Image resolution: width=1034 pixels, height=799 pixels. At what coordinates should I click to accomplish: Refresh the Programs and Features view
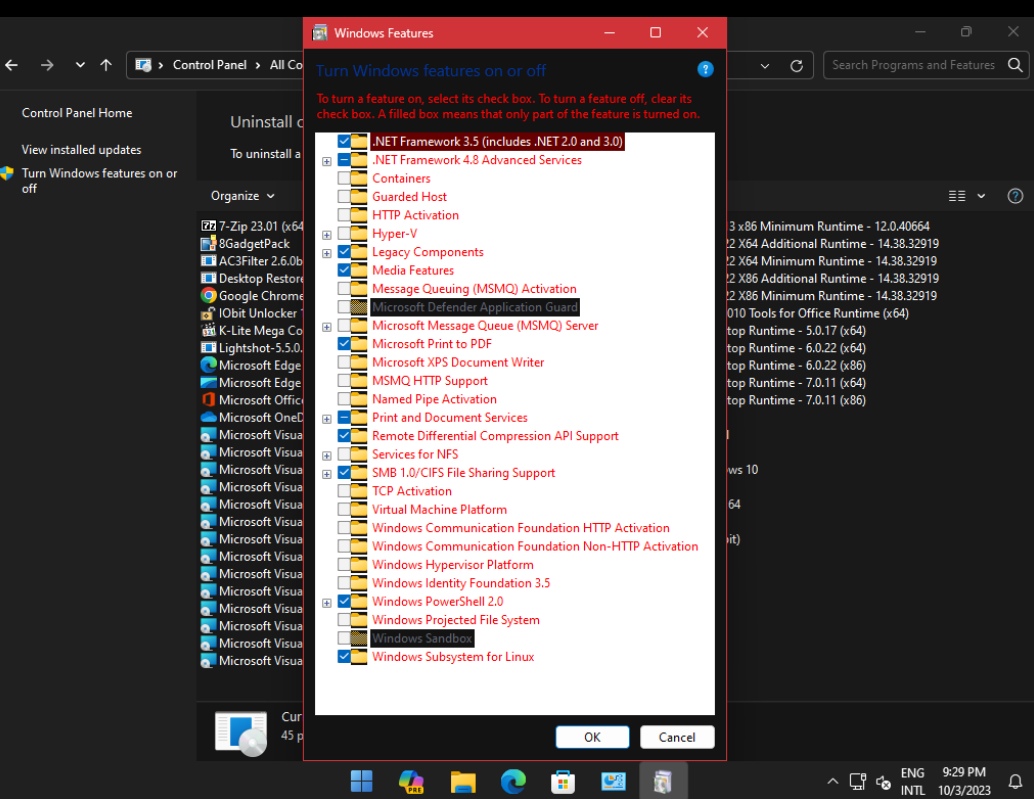click(x=797, y=65)
